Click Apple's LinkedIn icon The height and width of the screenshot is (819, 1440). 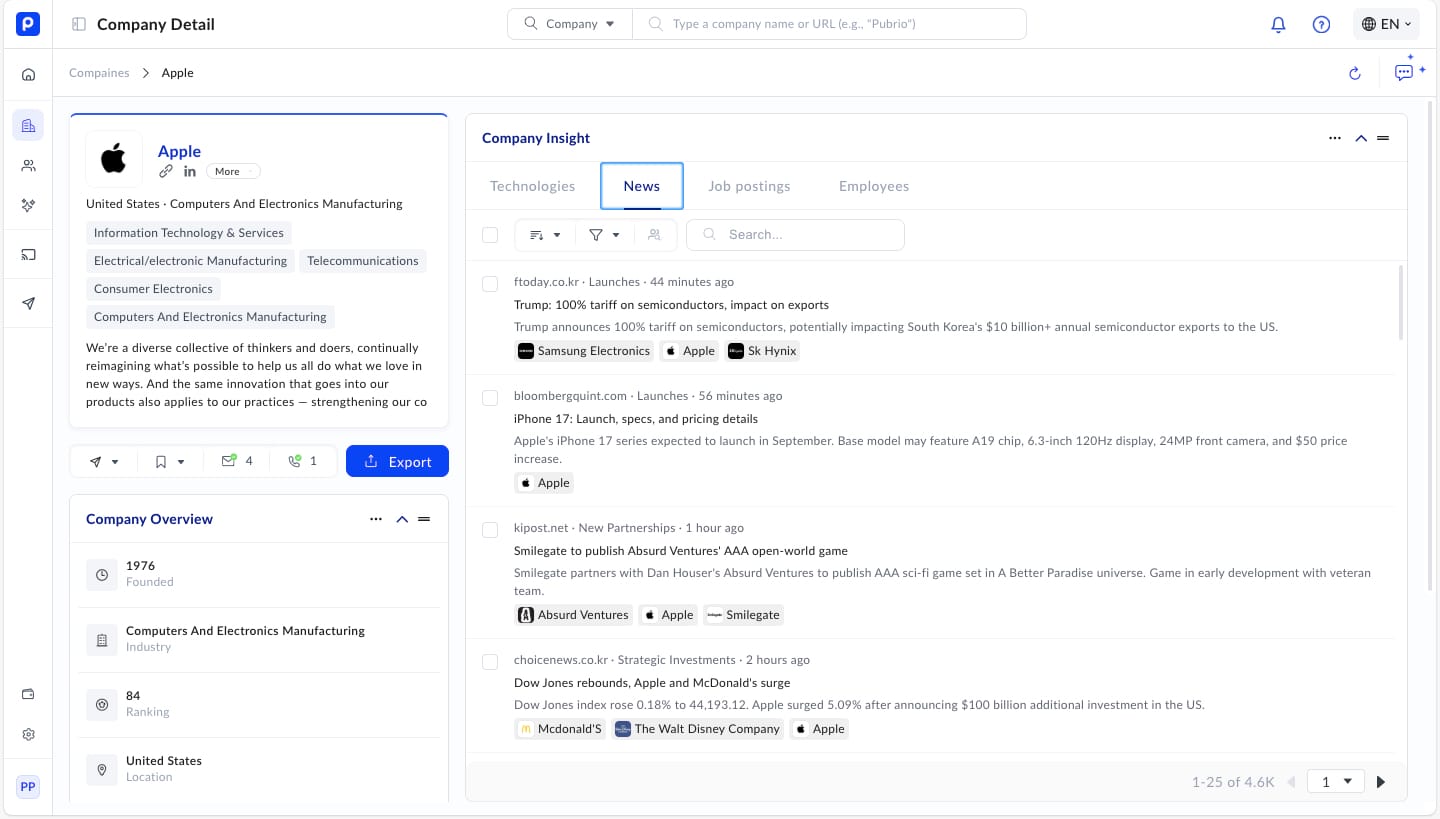coord(190,171)
